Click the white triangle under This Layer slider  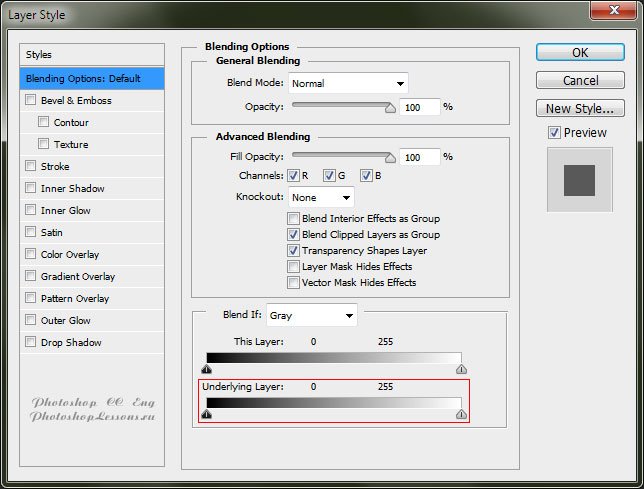tap(461, 369)
